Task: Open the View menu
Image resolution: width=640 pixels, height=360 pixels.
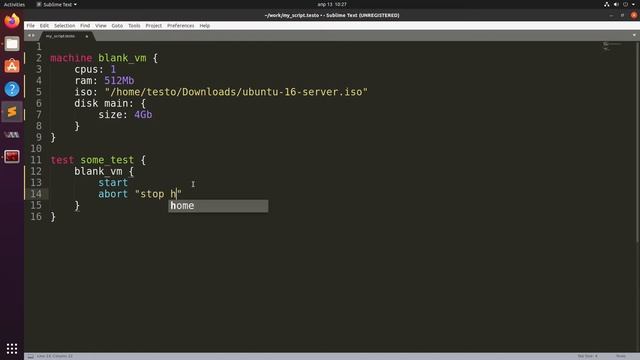Action: (x=101, y=26)
